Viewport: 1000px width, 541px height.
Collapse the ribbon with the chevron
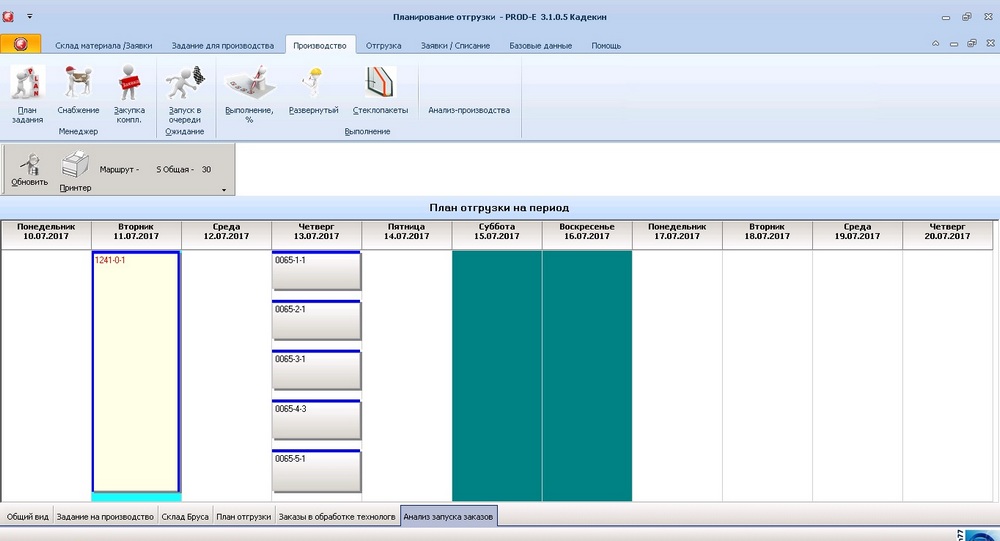934,45
